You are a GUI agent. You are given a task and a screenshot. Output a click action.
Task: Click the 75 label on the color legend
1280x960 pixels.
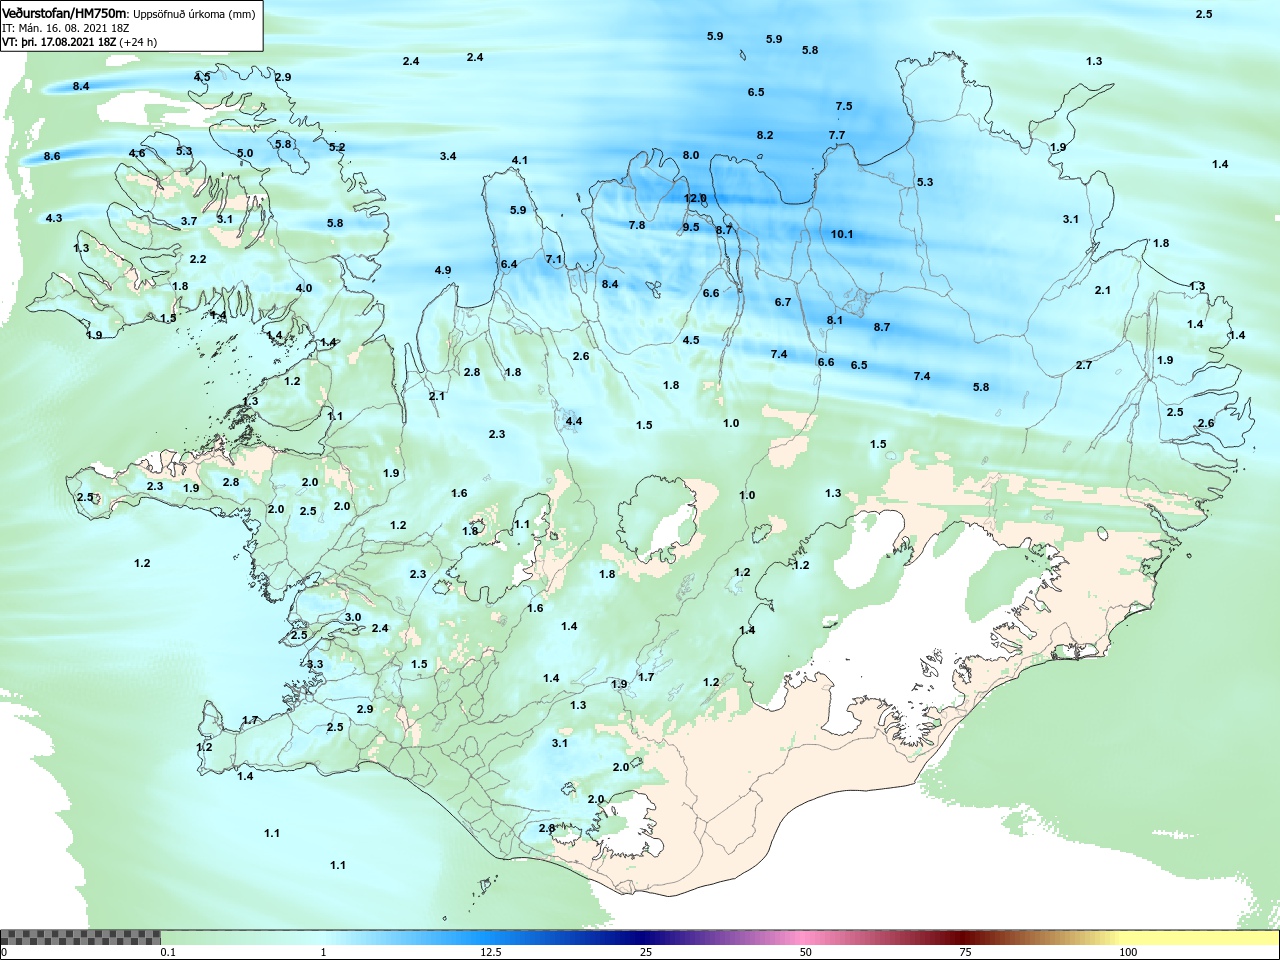[965, 952]
